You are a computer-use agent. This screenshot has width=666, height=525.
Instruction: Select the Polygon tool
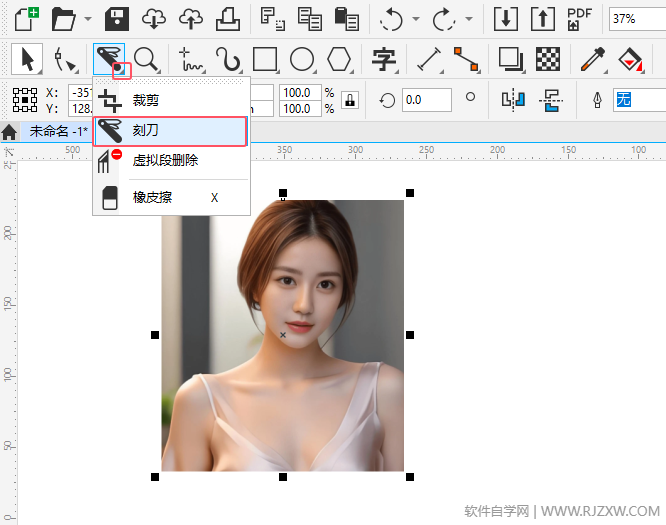coord(339,59)
